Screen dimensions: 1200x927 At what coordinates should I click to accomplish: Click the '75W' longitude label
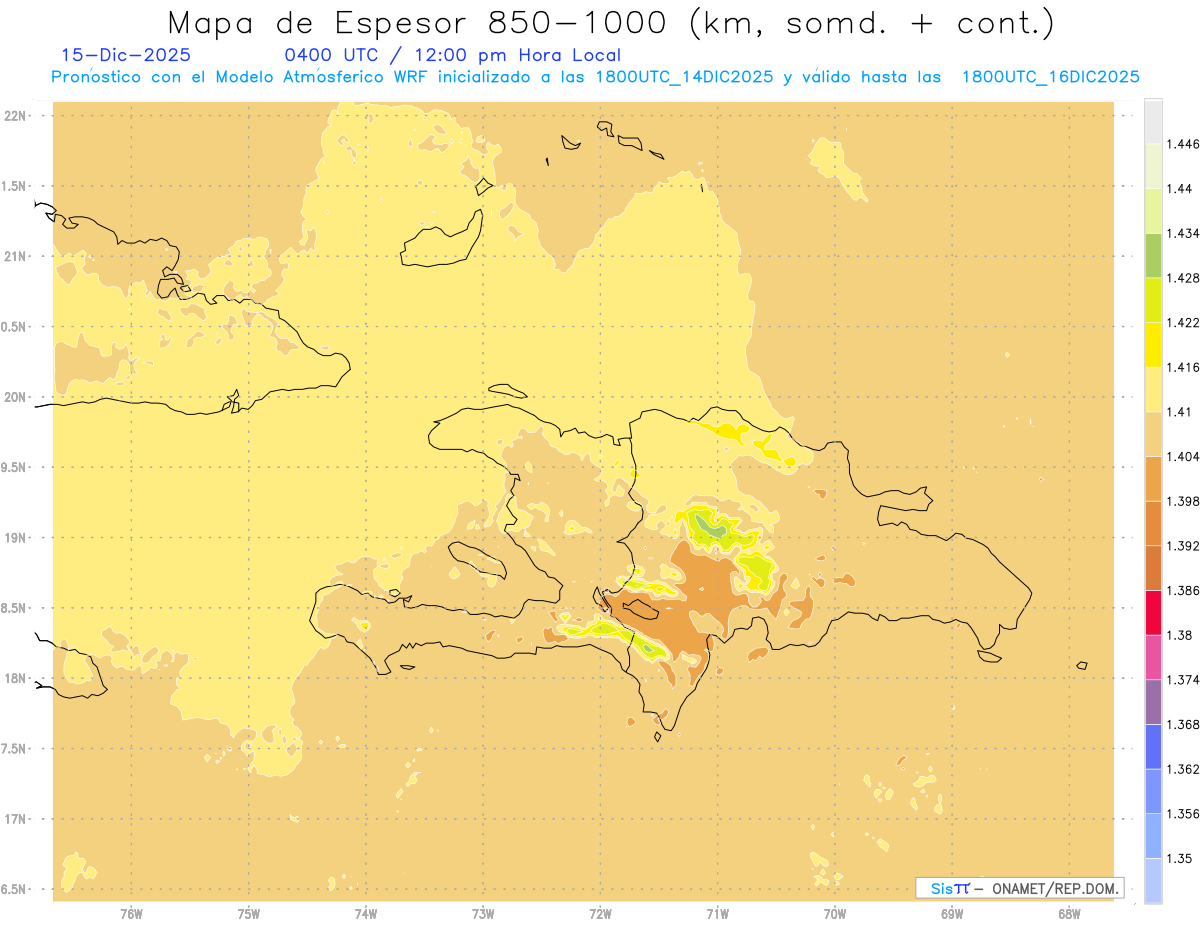(x=249, y=914)
